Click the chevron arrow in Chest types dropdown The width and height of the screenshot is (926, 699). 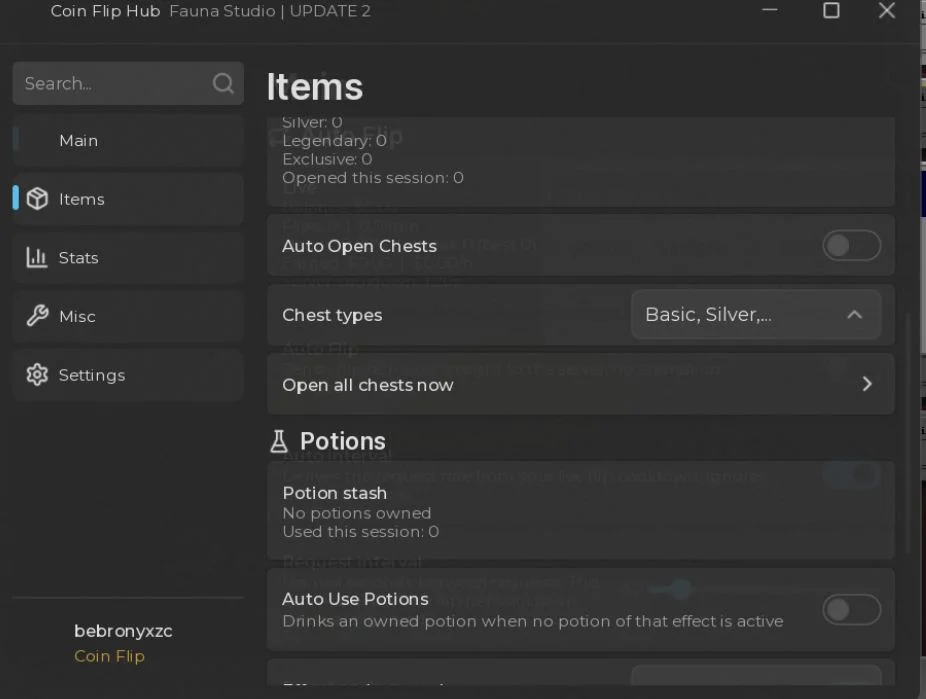[x=854, y=315]
